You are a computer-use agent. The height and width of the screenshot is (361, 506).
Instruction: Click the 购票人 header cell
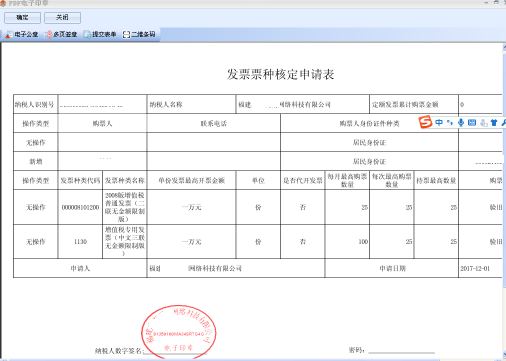pos(102,123)
